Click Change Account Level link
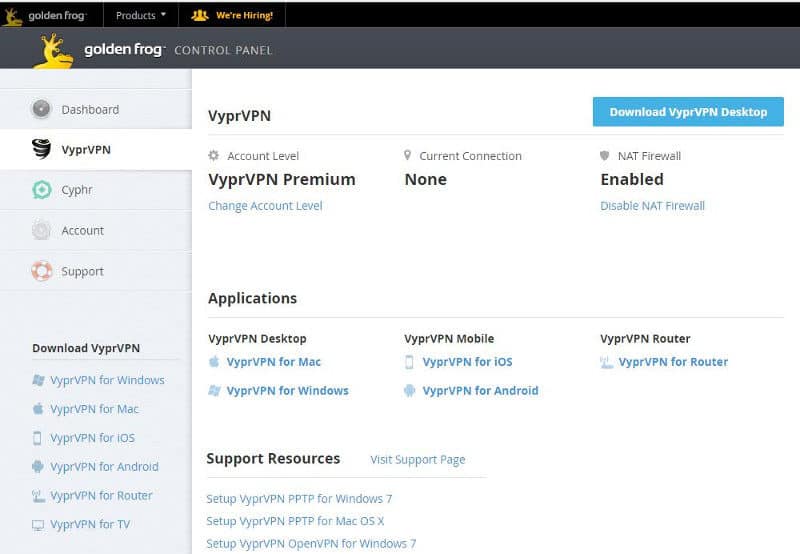 click(265, 206)
